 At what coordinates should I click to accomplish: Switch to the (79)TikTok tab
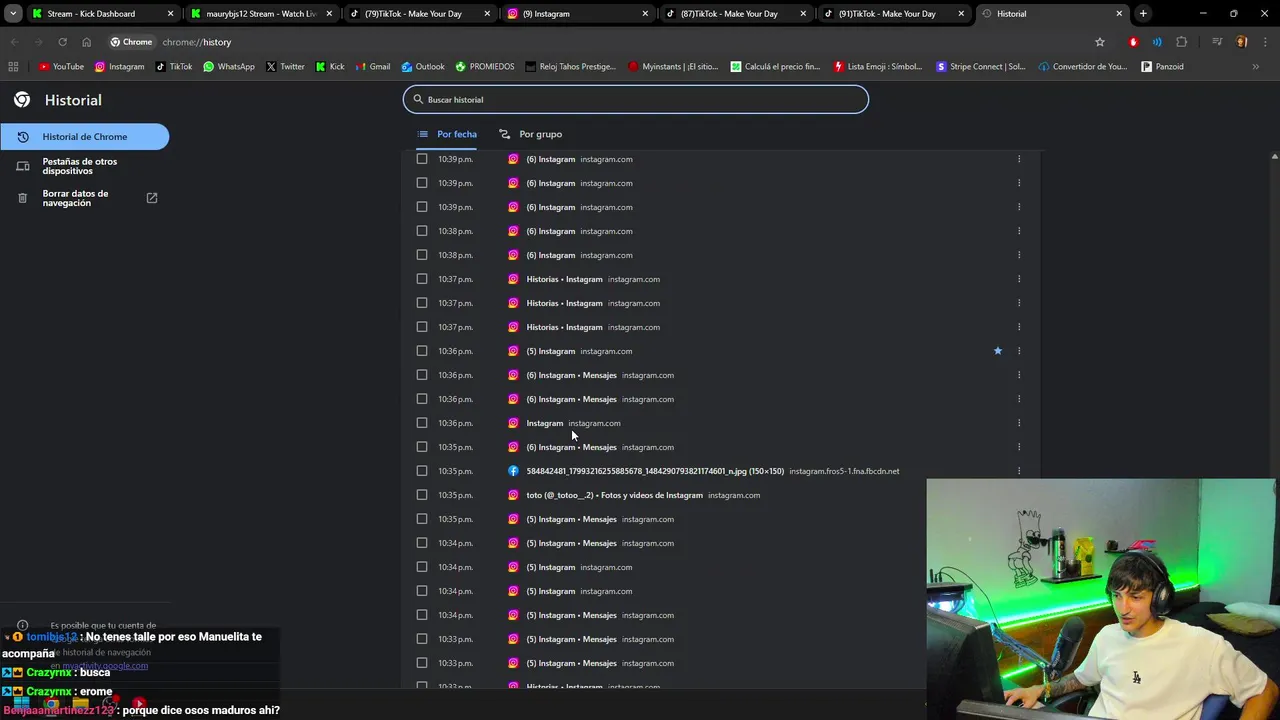(420, 14)
